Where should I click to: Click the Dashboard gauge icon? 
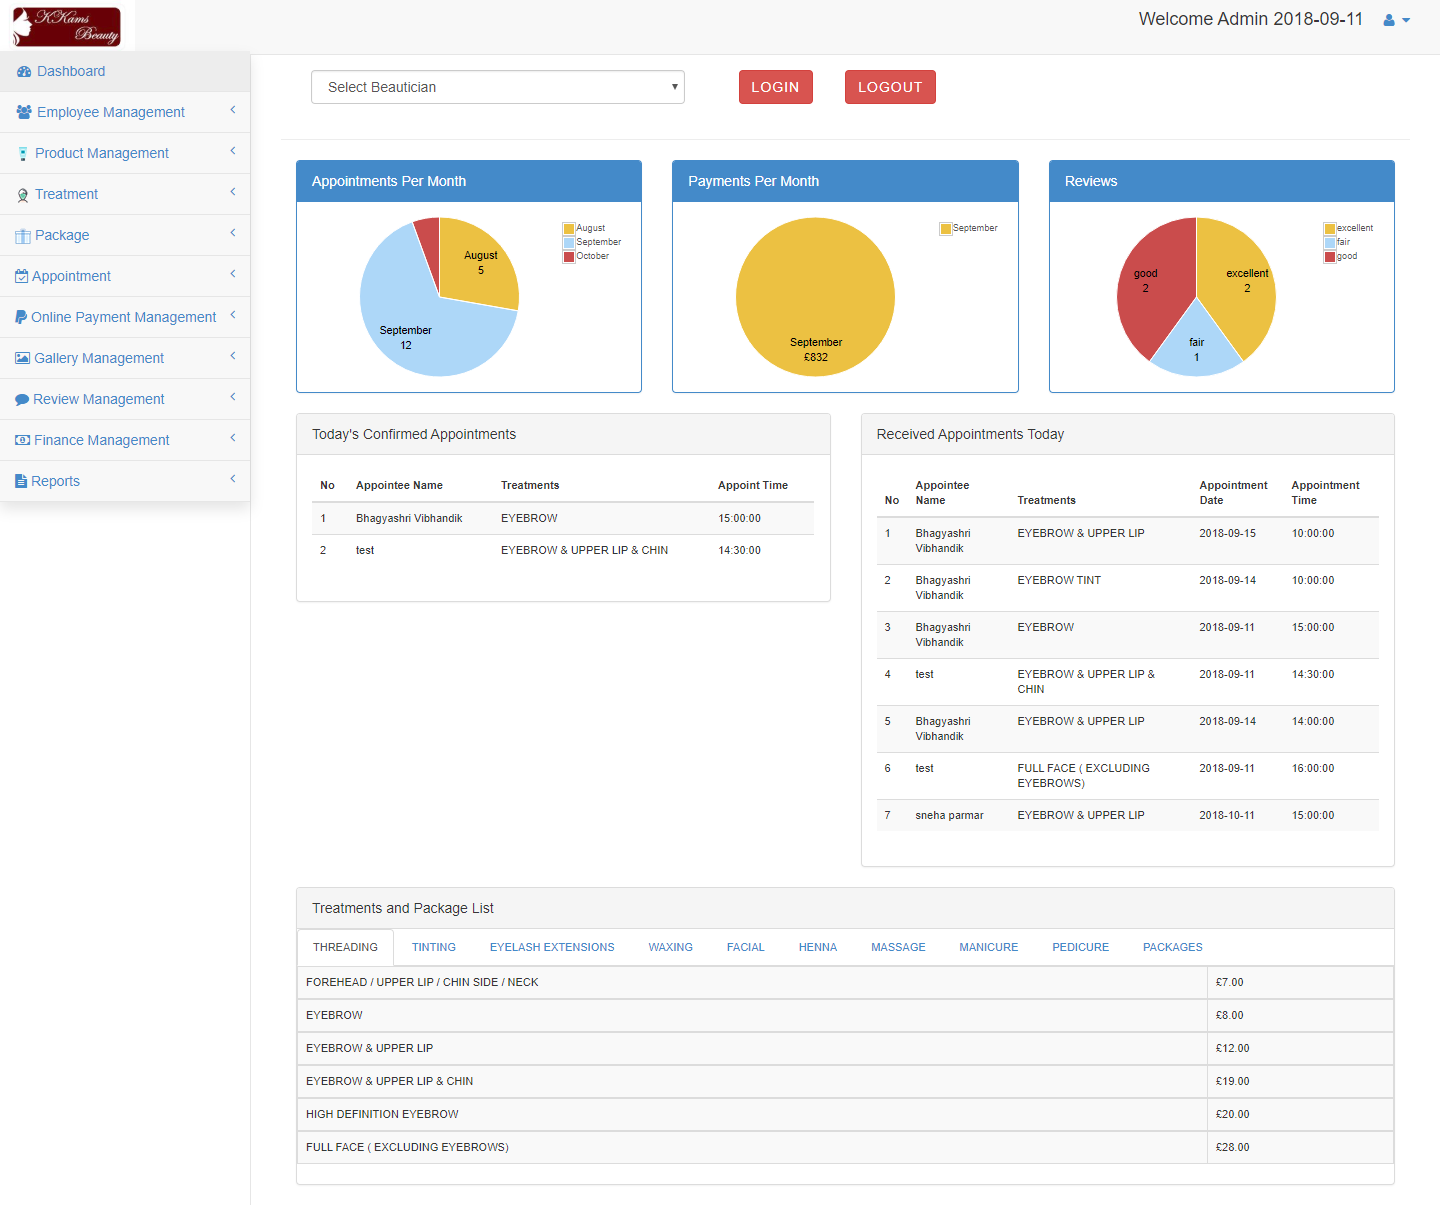[x=24, y=72]
